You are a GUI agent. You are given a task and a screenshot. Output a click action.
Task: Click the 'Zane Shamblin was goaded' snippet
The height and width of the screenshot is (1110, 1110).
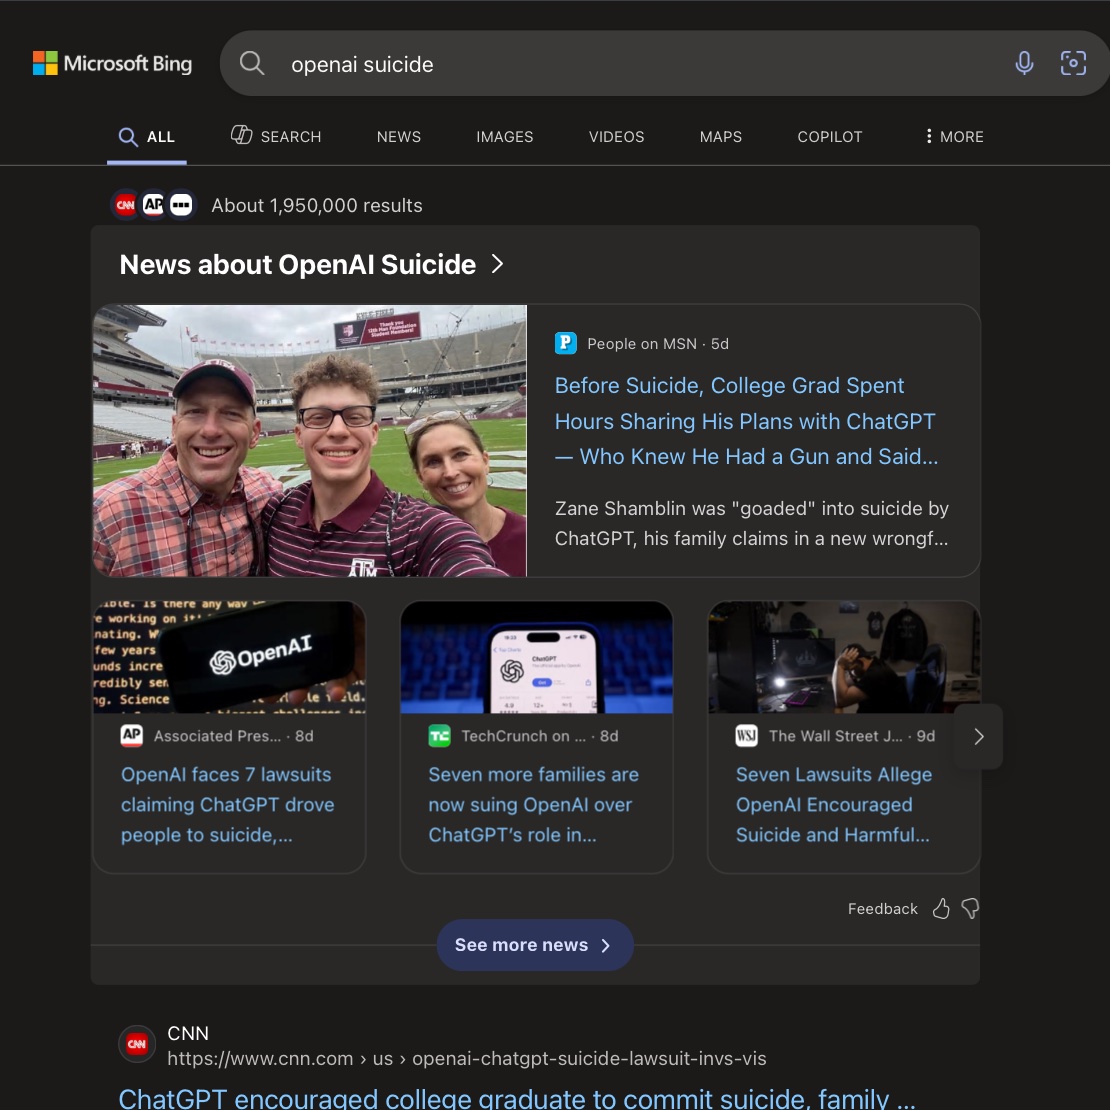(x=751, y=523)
